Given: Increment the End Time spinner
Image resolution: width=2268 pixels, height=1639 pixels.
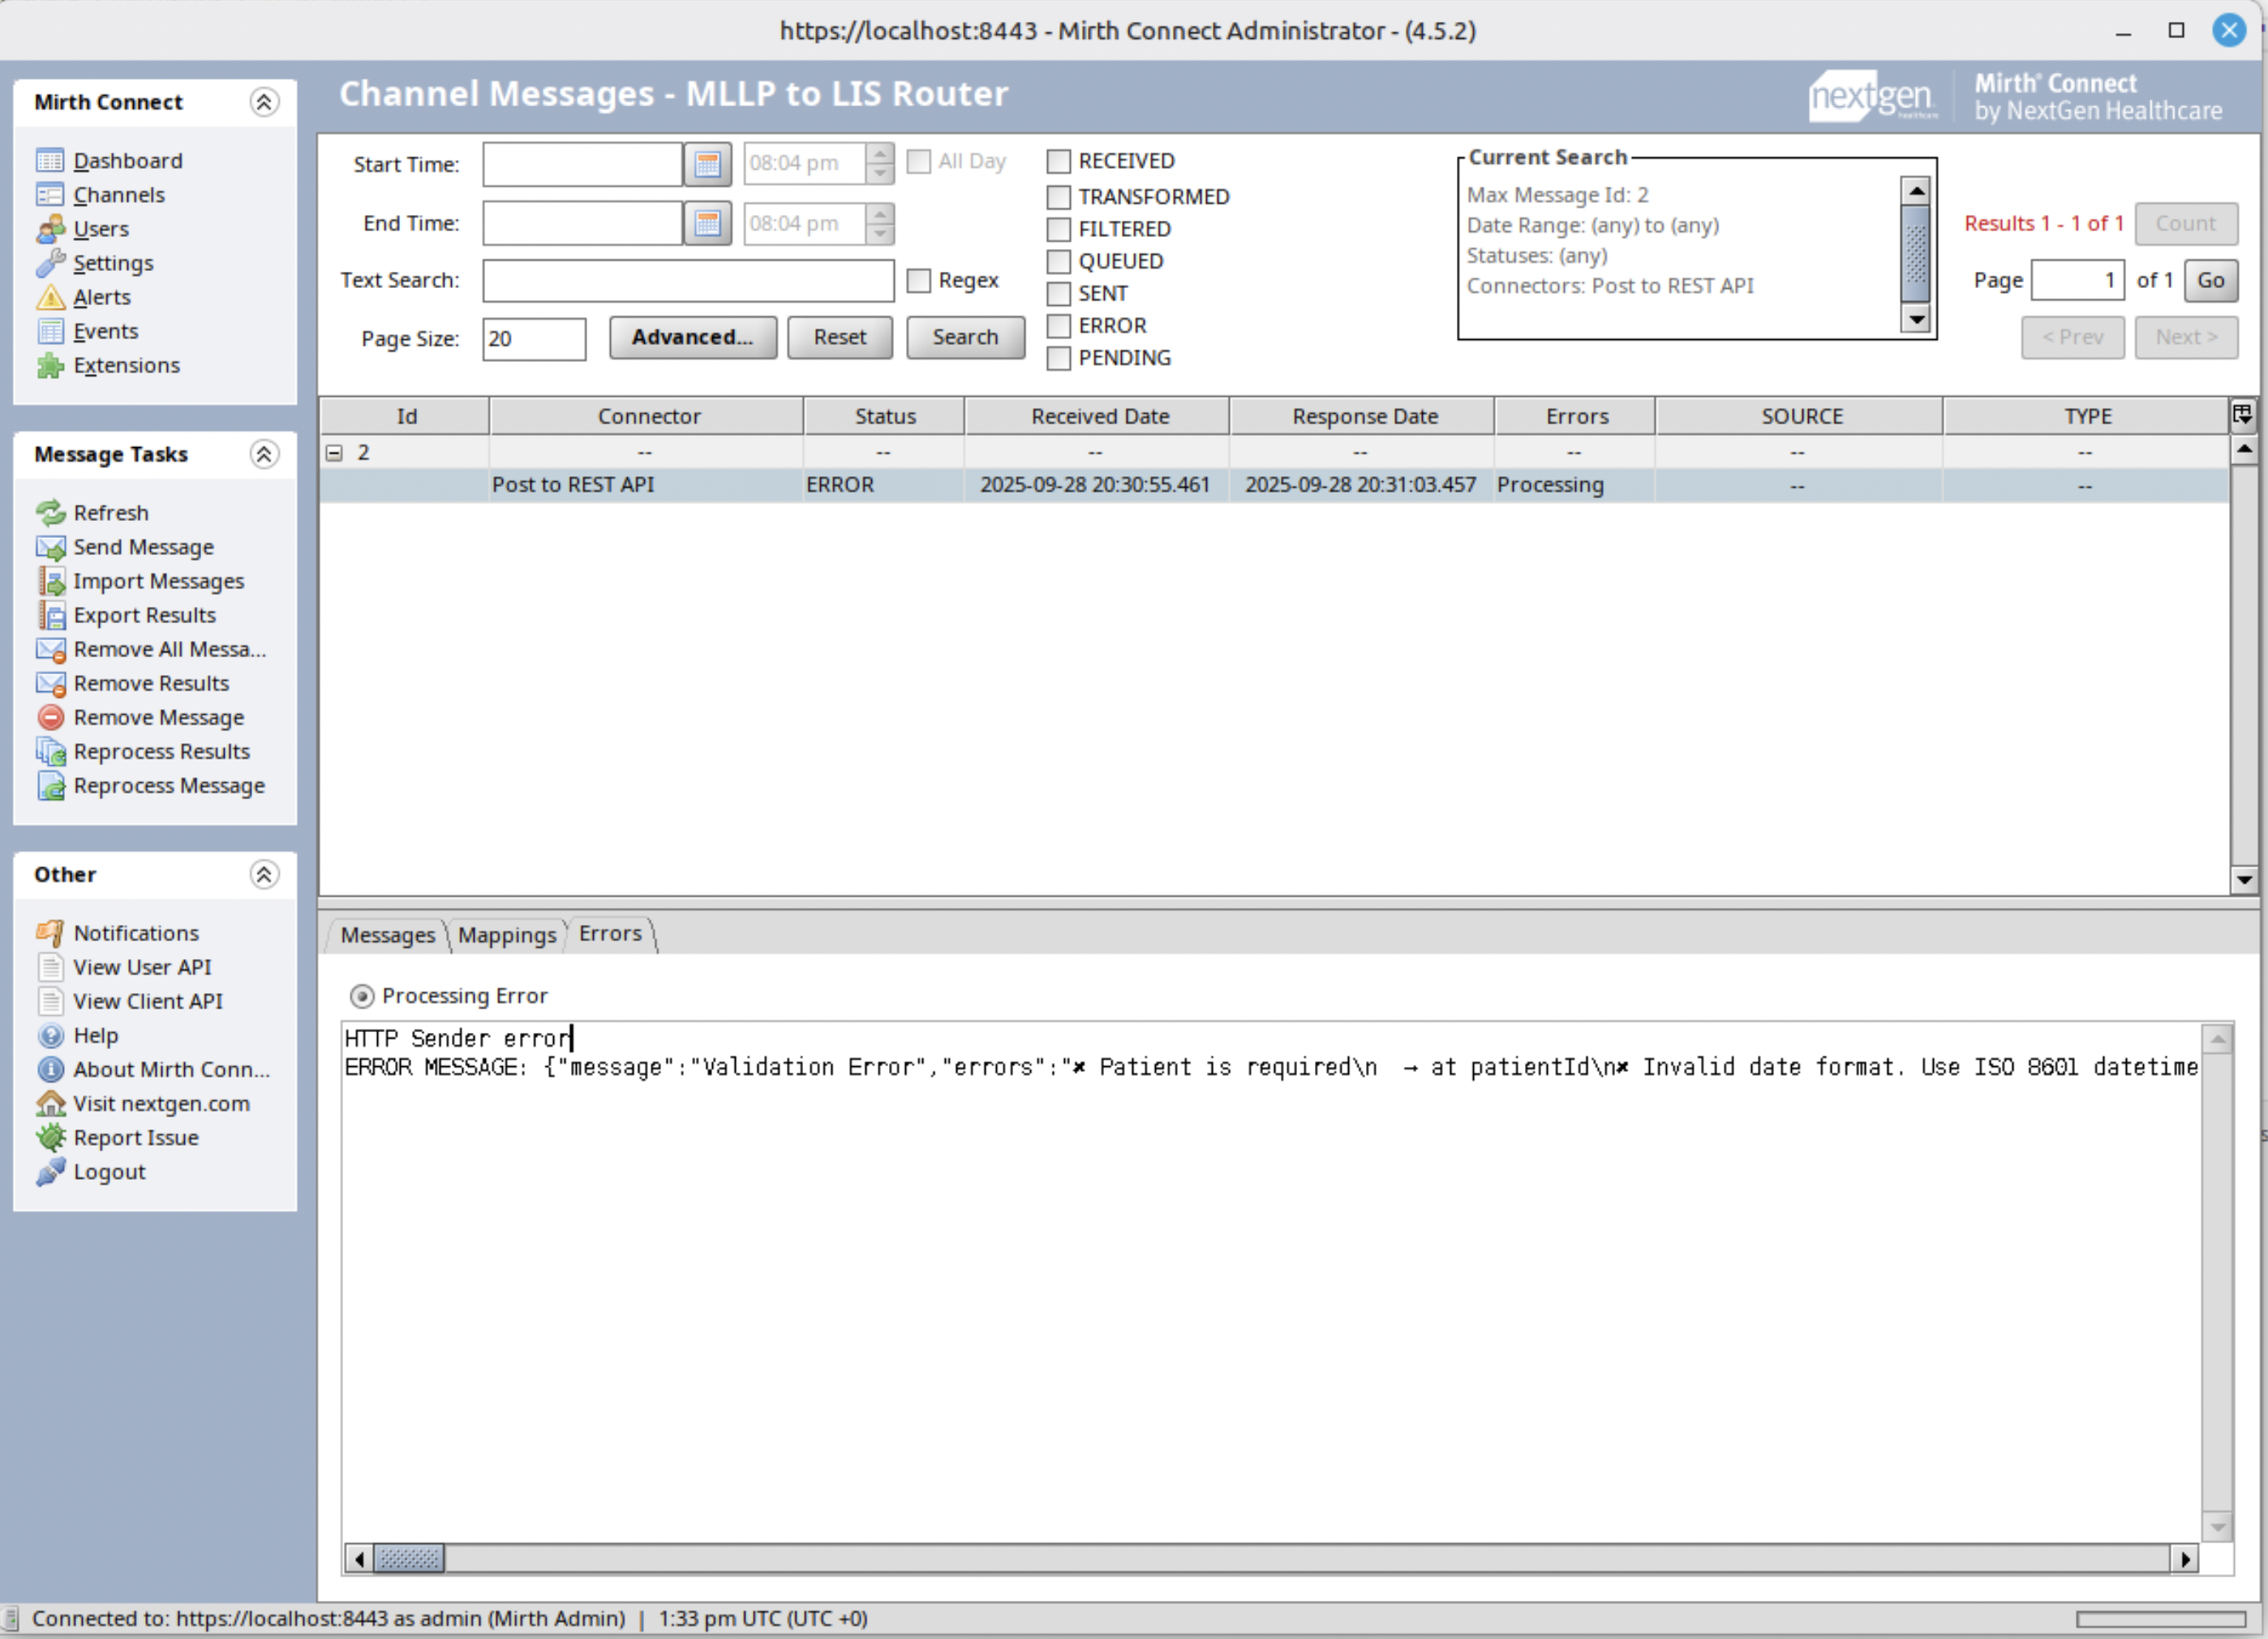Looking at the screenshot, I should point(879,214).
